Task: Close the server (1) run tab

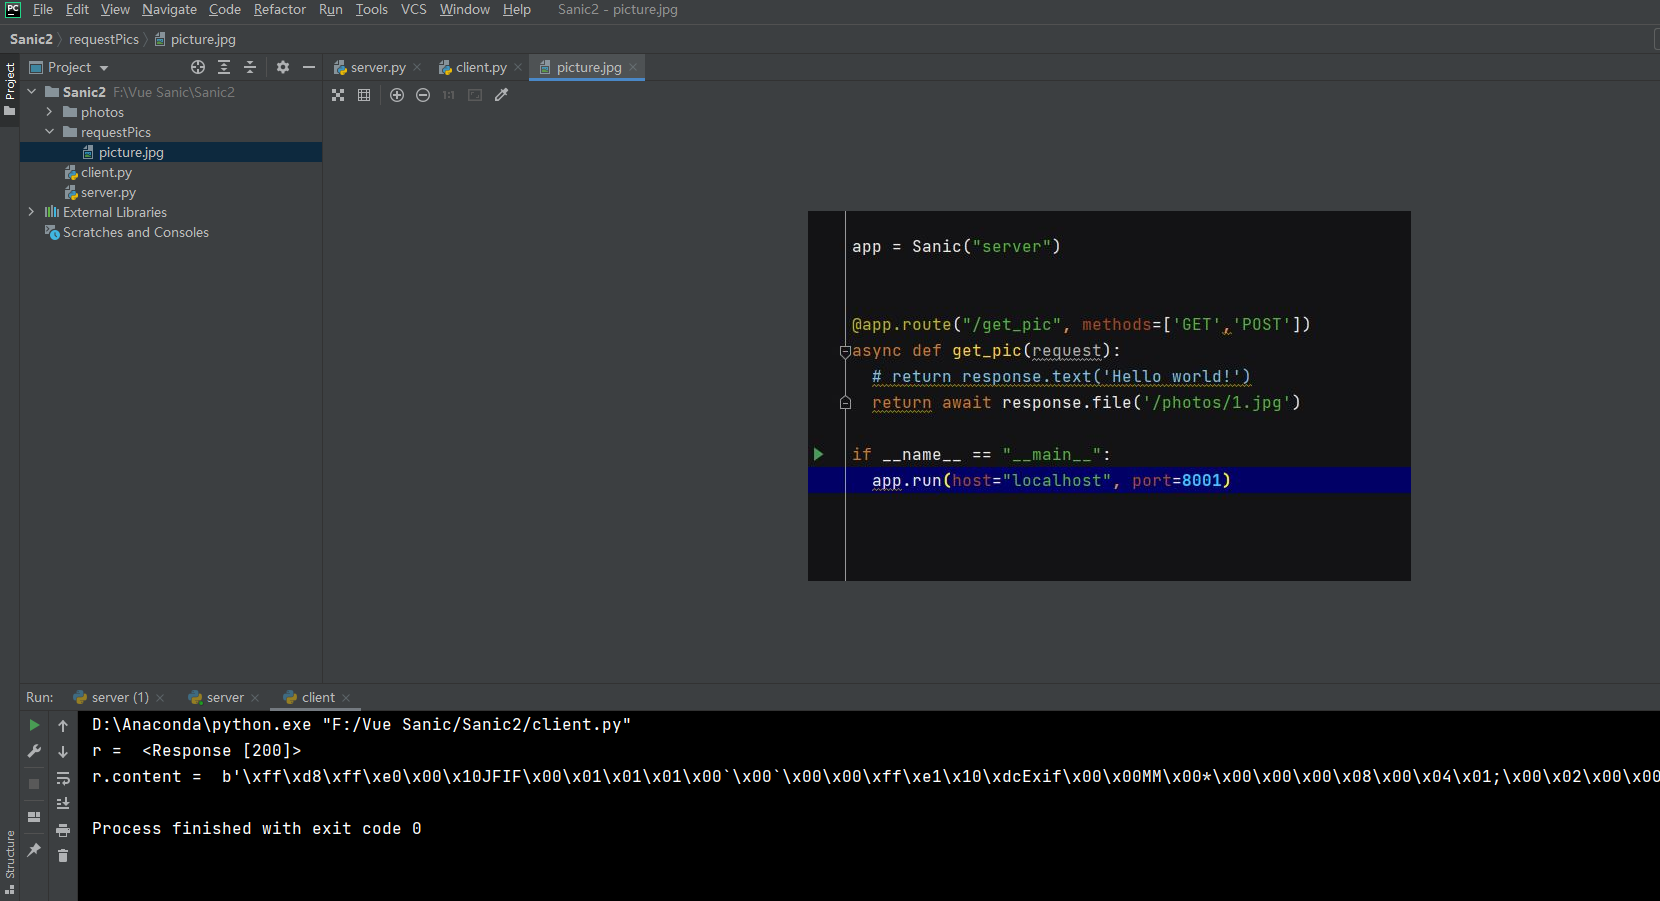Action: tap(160, 698)
